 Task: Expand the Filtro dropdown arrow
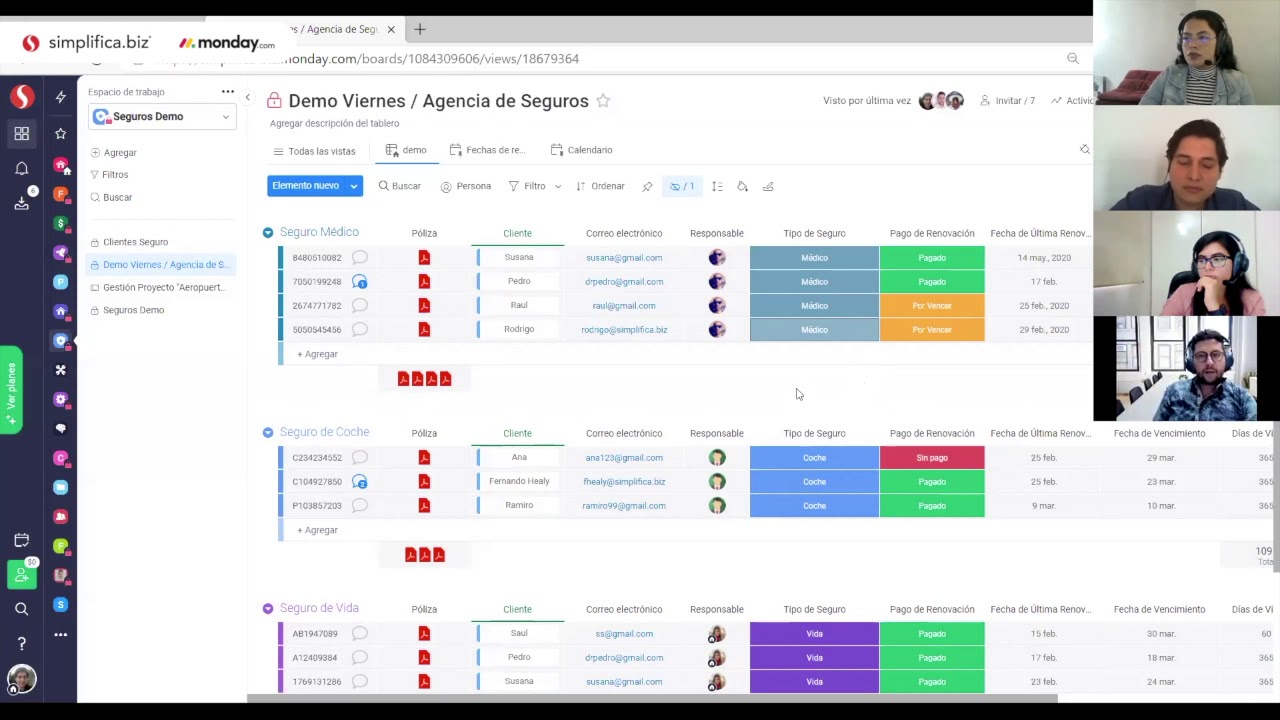point(558,186)
